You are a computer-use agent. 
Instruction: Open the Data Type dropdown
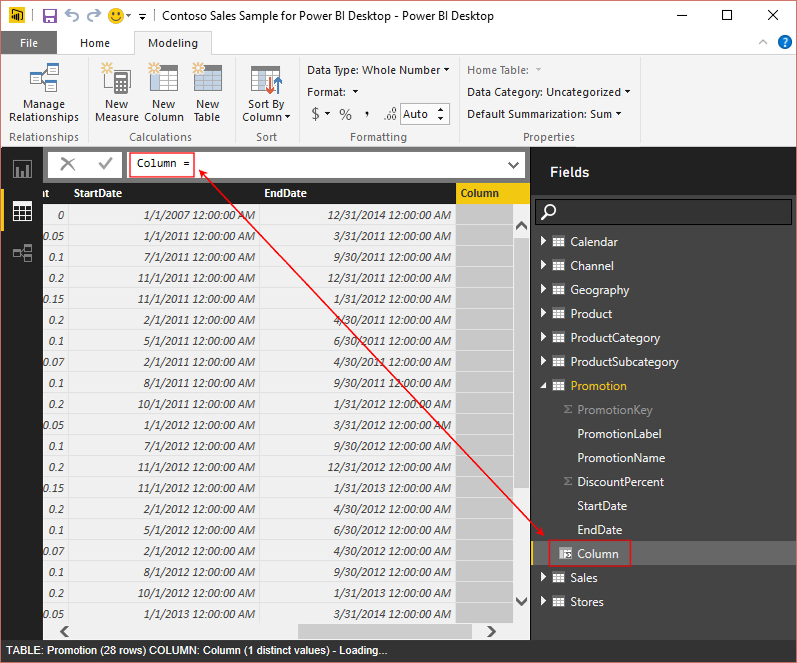pyautogui.click(x=378, y=70)
